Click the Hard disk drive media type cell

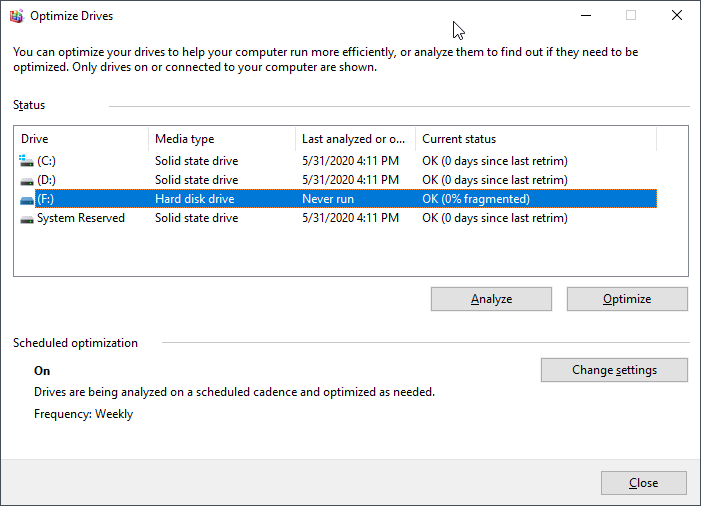pos(194,199)
